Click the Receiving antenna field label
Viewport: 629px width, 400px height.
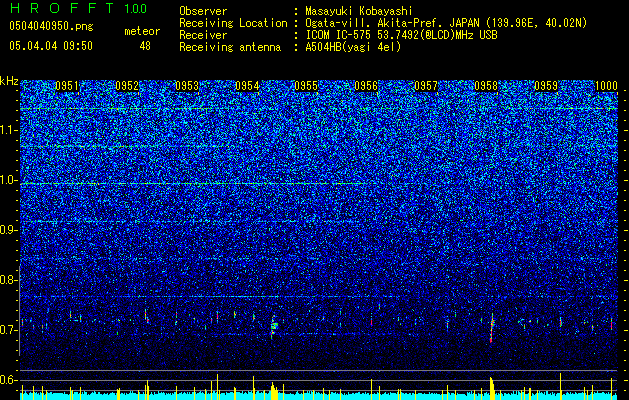click(x=230, y=47)
